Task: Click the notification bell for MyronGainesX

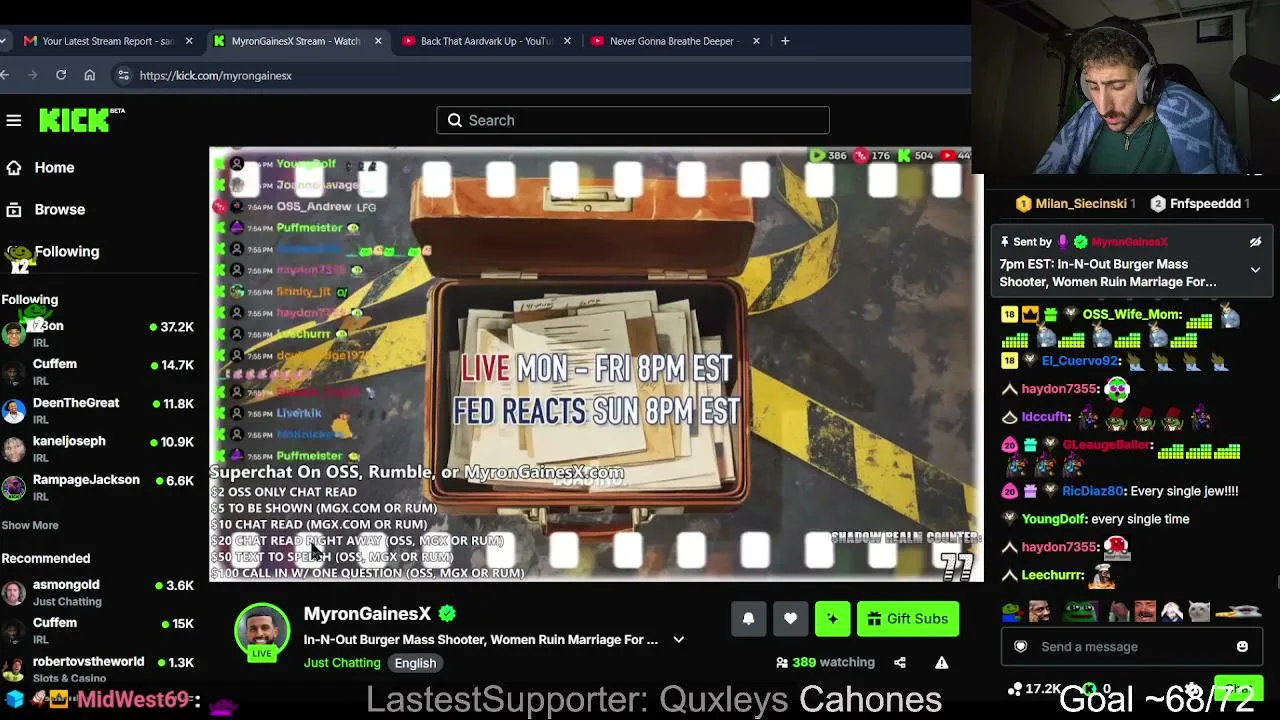Action: pyautogui.click(x=748, y=619)
